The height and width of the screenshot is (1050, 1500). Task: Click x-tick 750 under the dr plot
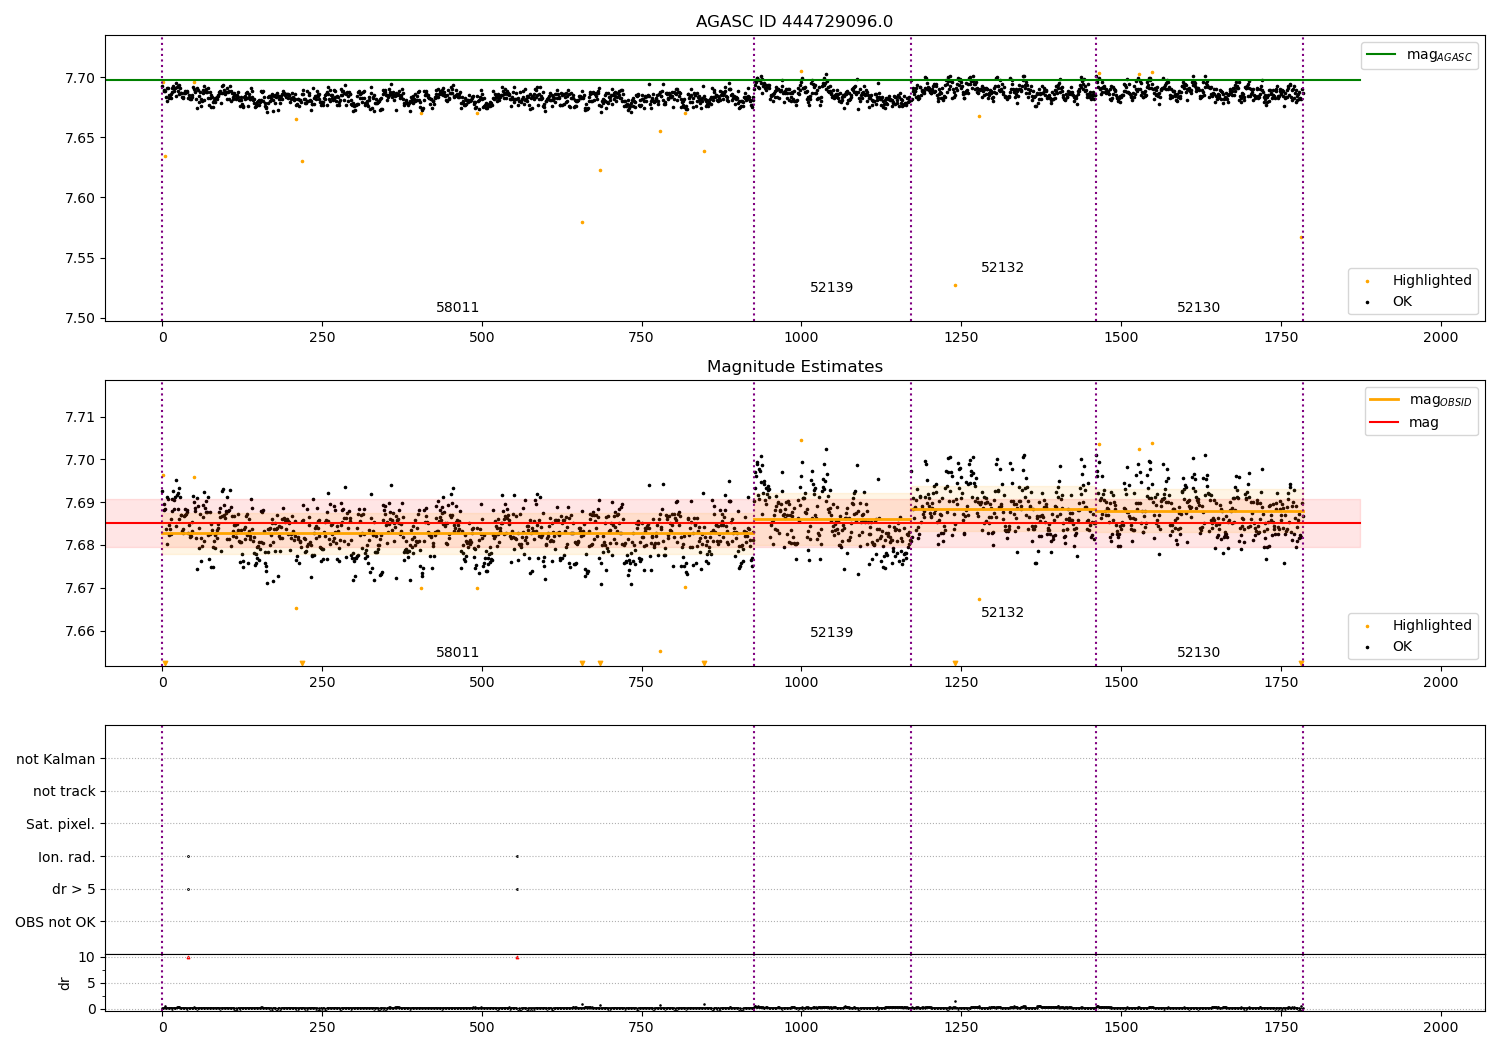pyautogui.click(x=641, y=1027)
